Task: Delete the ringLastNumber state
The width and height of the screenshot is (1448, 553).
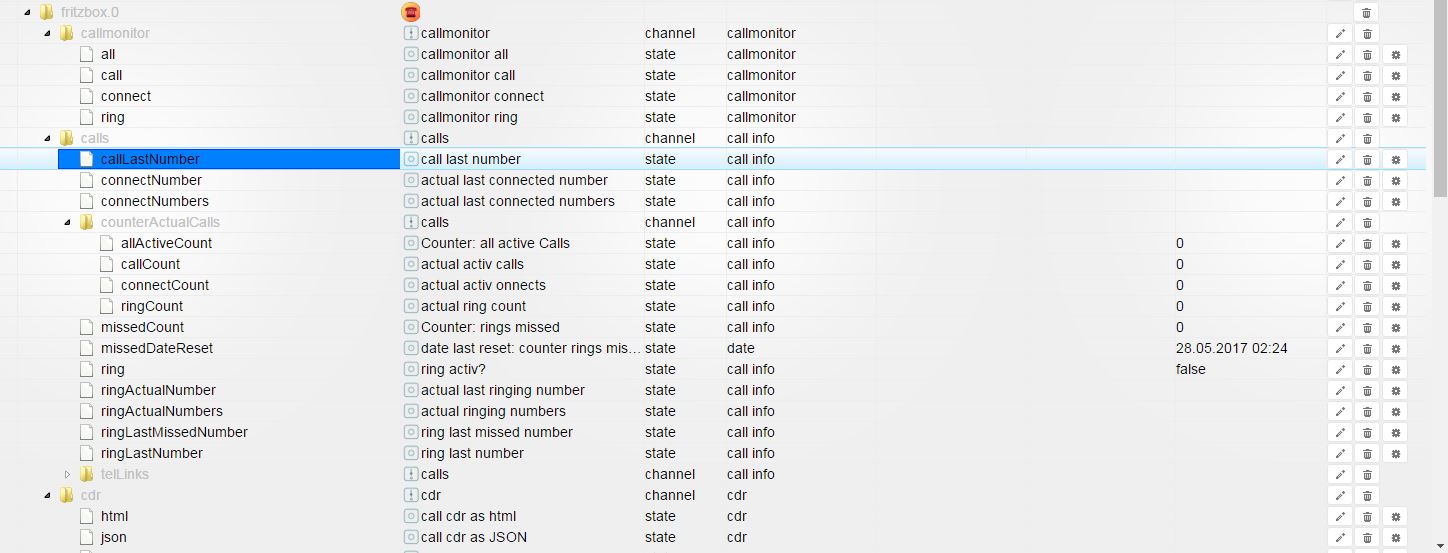Action: [x=1366, y=453]
